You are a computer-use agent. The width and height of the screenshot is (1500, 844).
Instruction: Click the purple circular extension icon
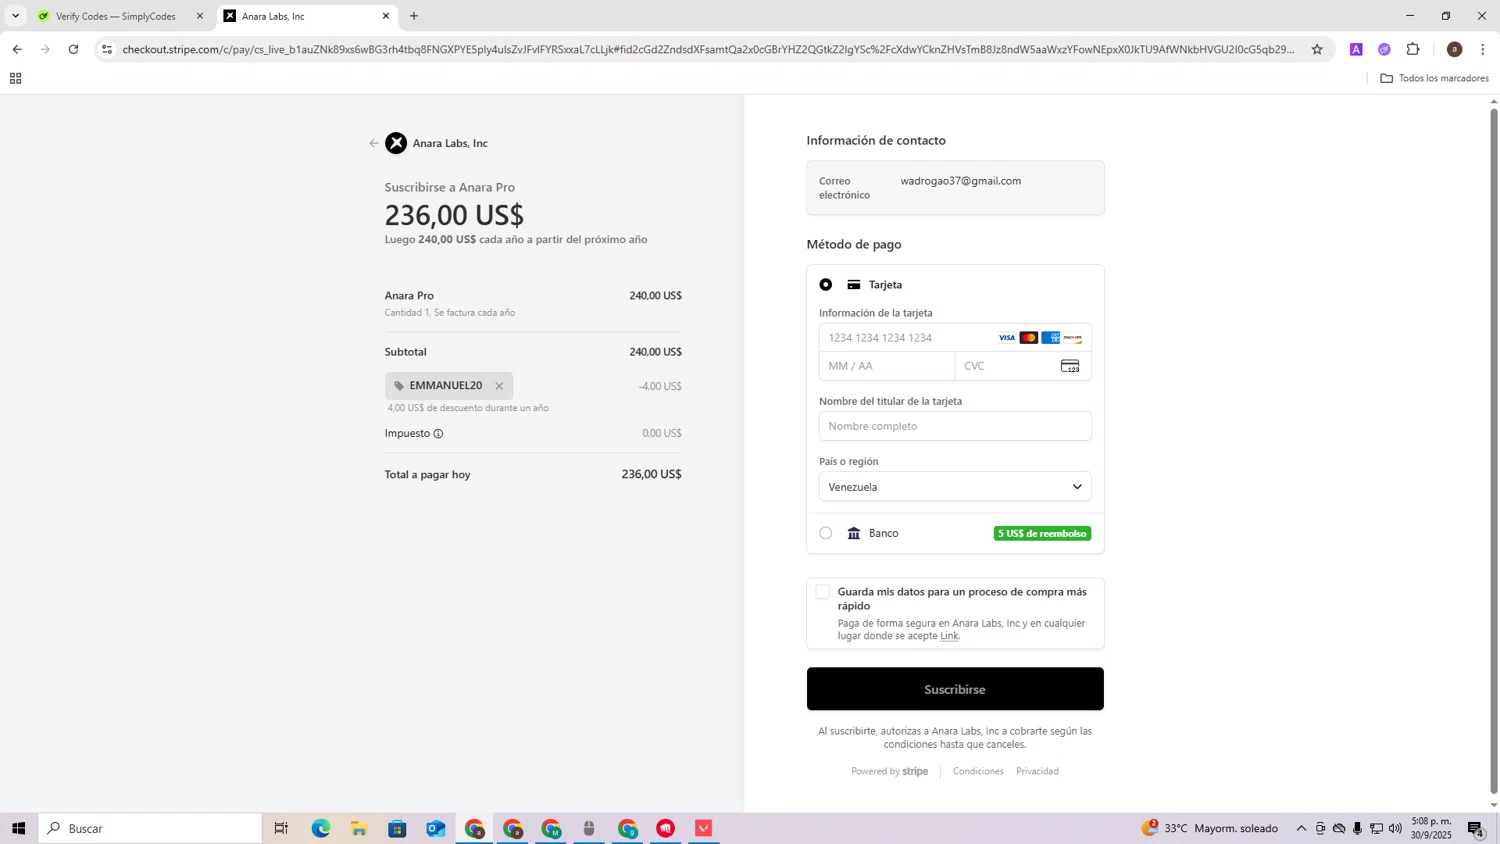click(1384, 49)
